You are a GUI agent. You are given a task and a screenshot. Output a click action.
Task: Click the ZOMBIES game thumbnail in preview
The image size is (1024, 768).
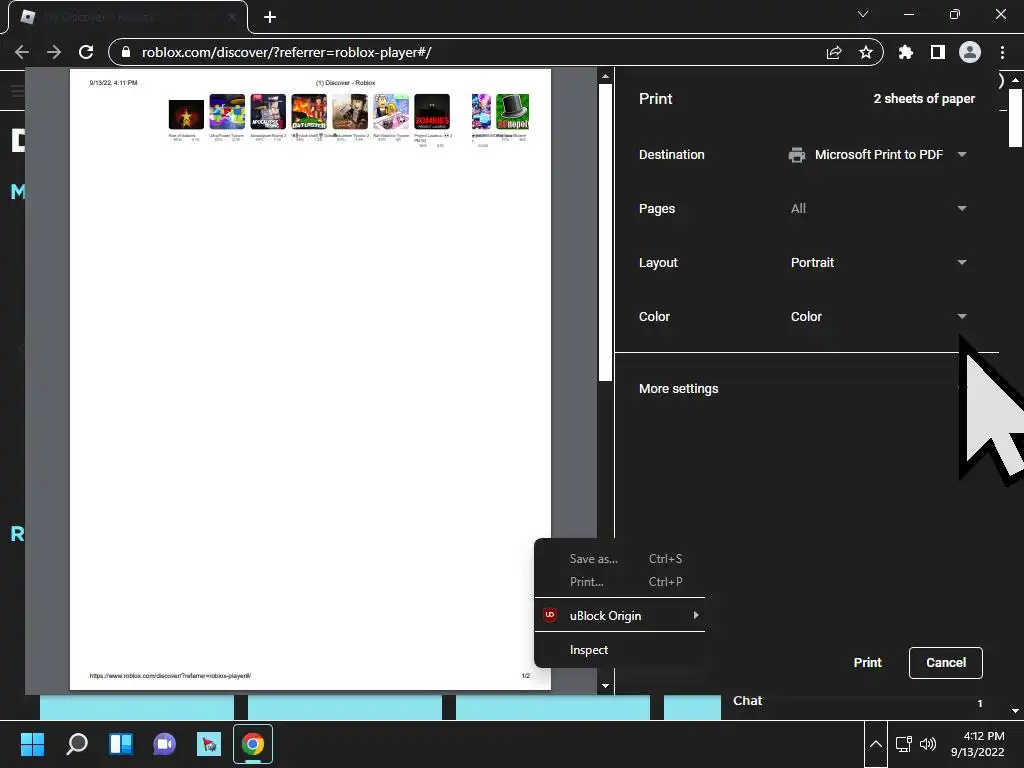coord(432,112)
